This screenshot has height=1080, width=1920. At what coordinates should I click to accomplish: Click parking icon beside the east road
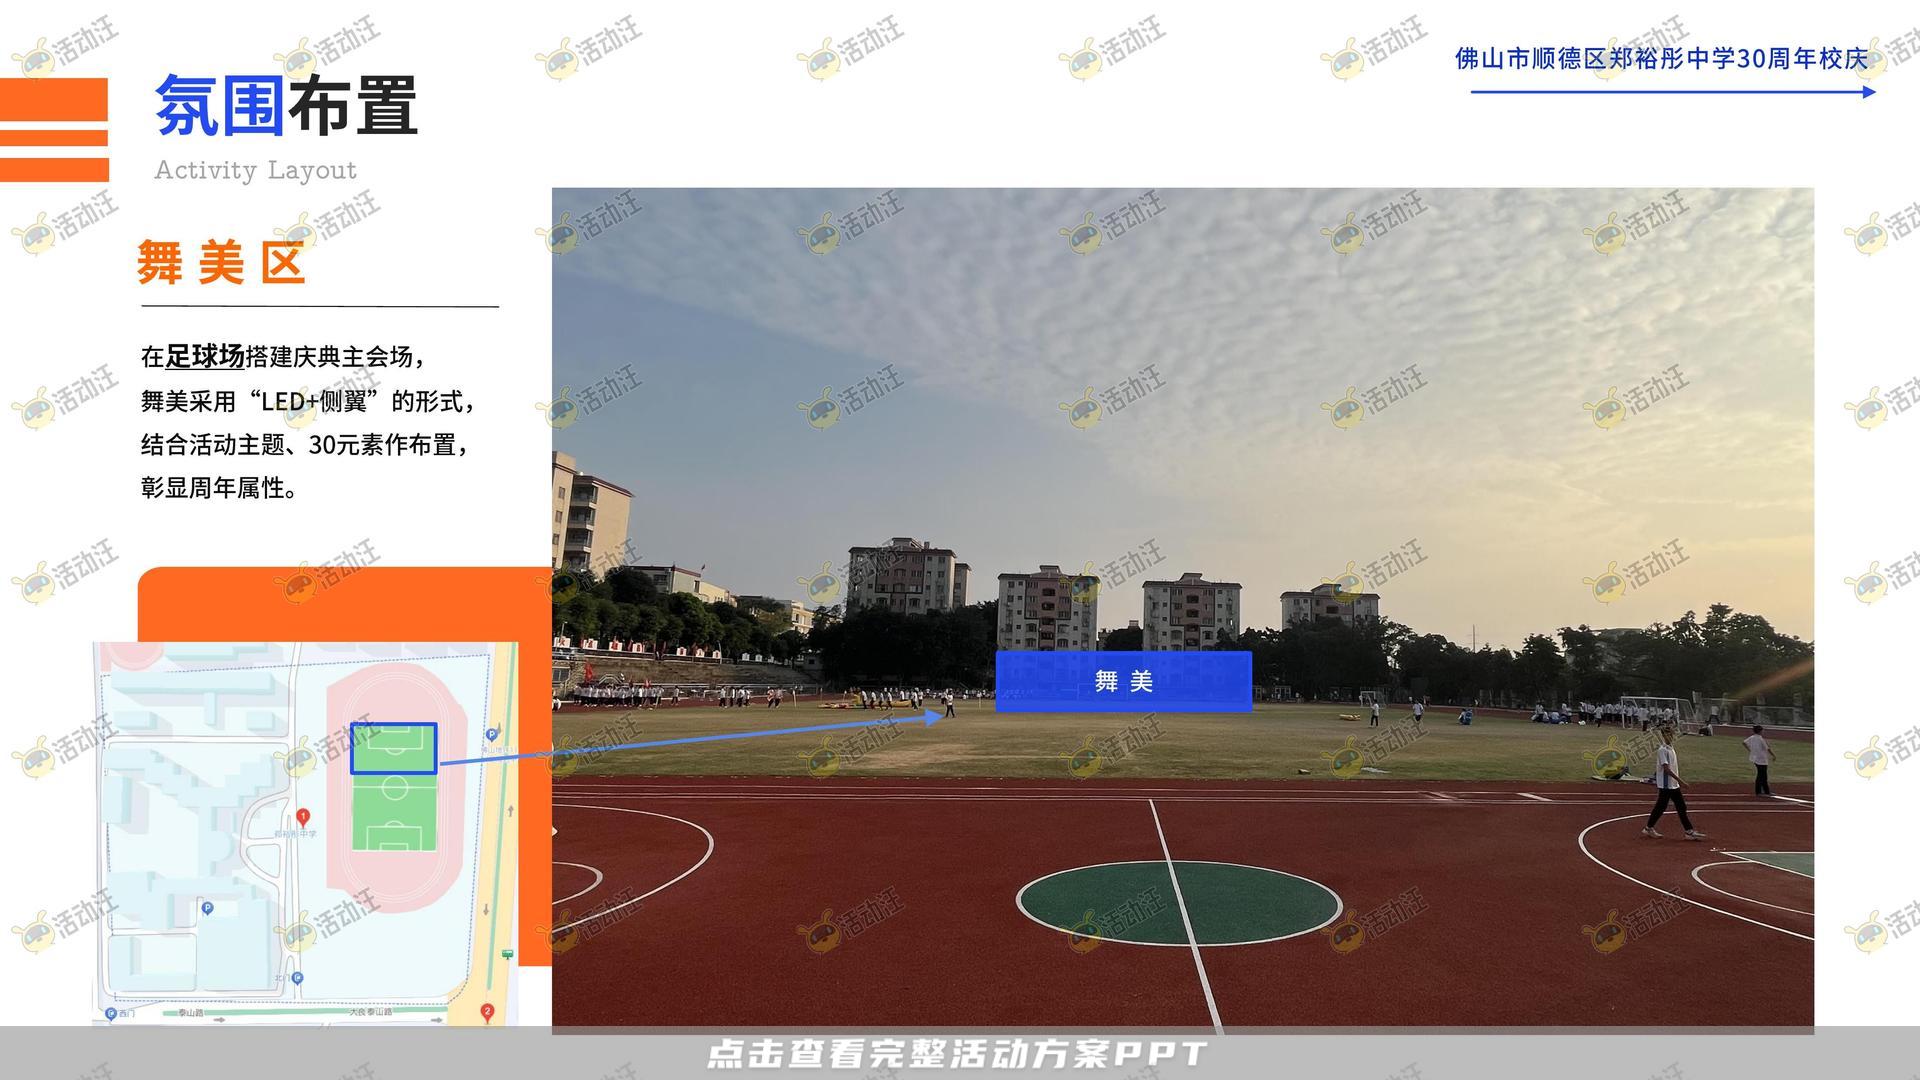point(491,735)
